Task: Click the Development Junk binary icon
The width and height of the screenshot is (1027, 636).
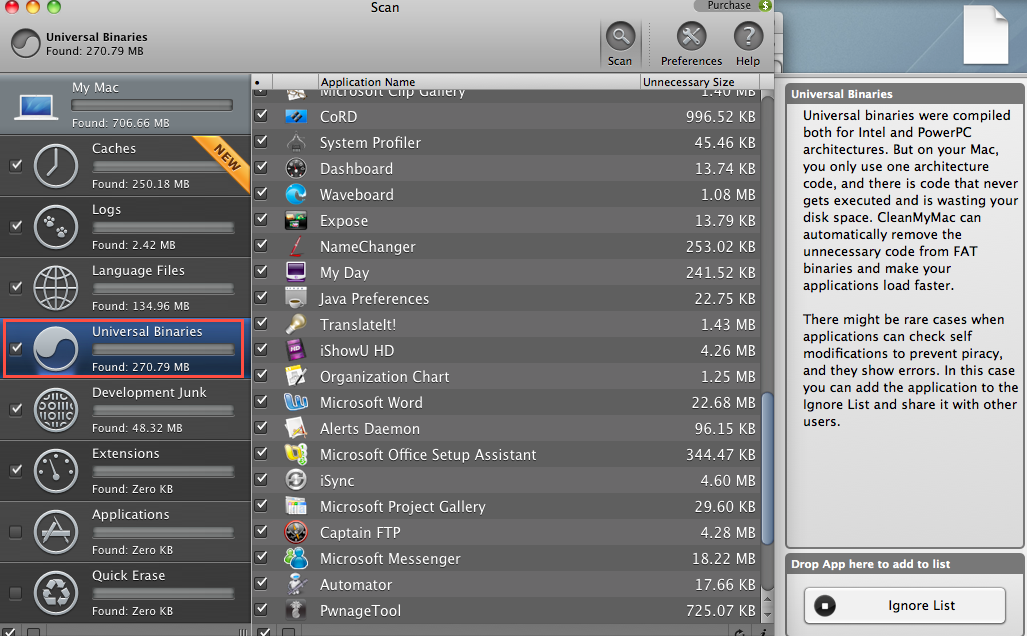Action: click(56, 409)
